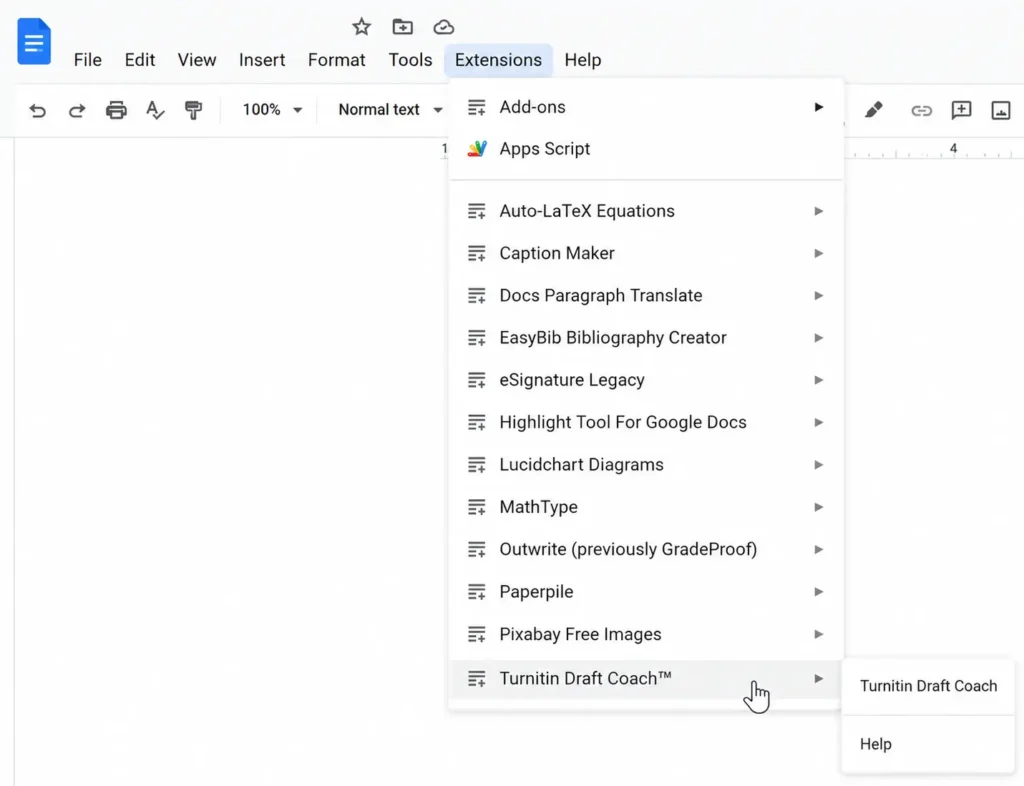The width and height of the screenshot is (1024, 786).
Task: Redo the last action
Action: 77,110
